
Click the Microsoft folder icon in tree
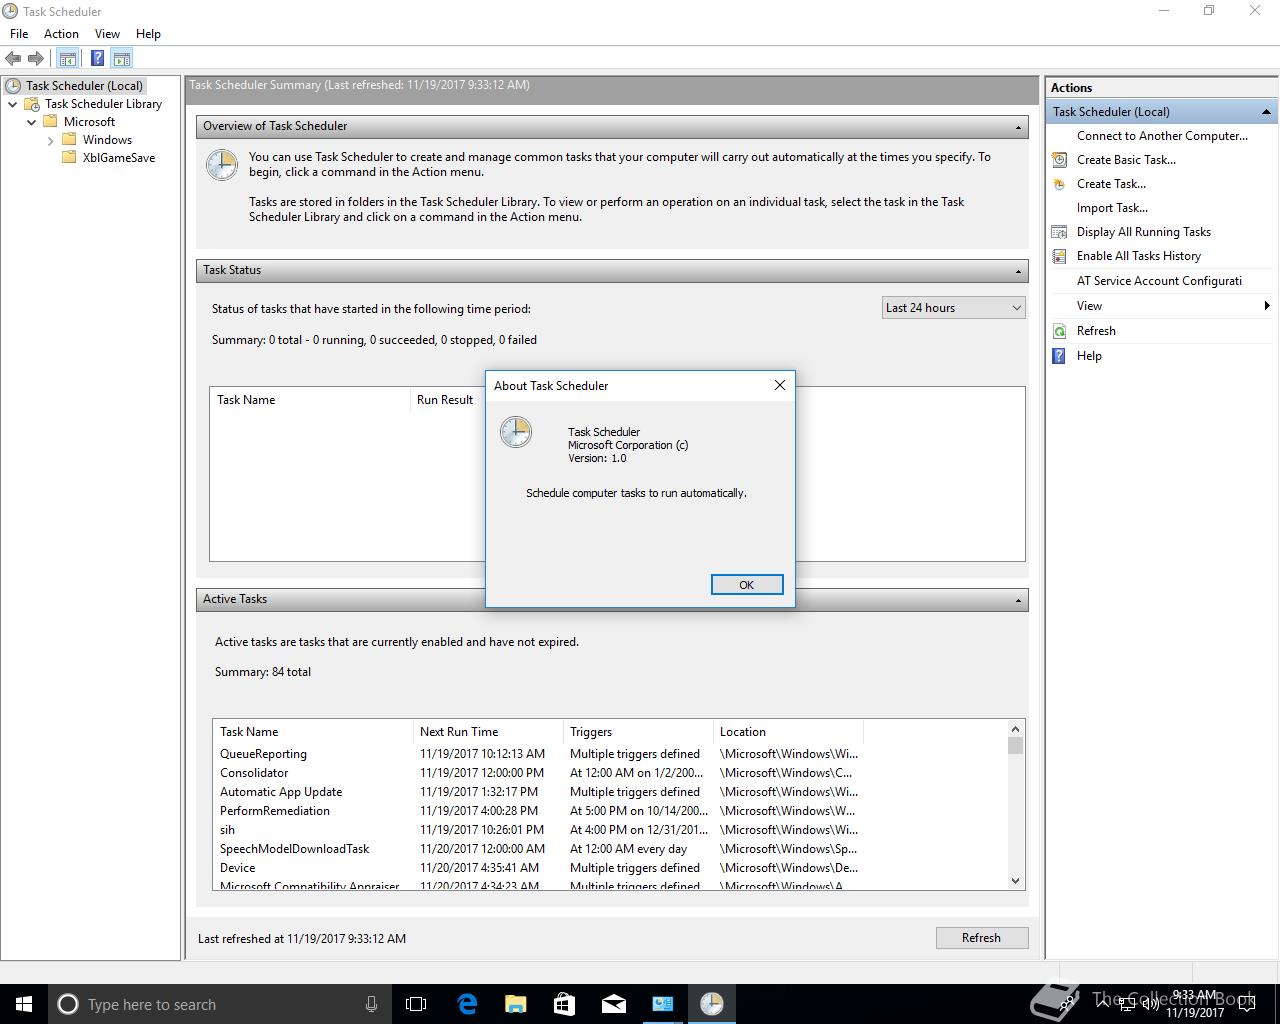[x=50, y=122]
